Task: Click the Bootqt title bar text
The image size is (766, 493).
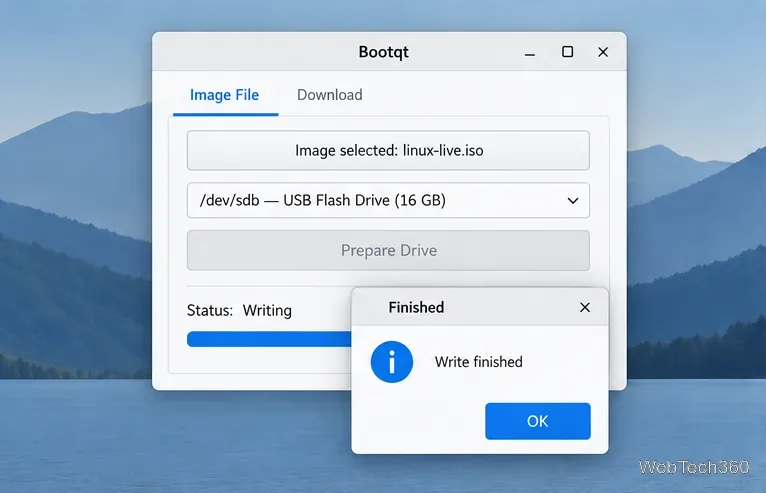Action: (383, 52)
